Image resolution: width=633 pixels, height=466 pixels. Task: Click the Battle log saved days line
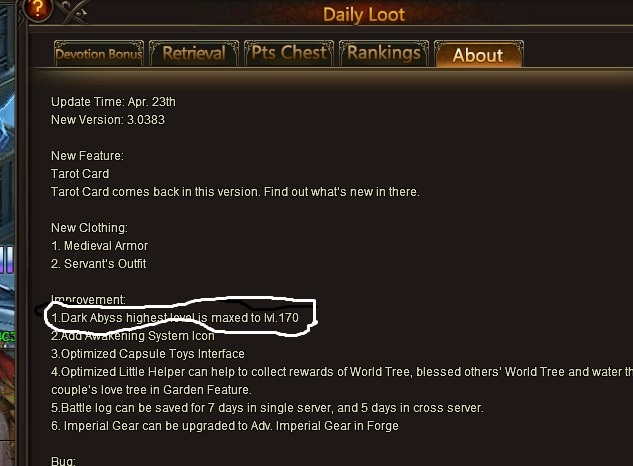267,408
